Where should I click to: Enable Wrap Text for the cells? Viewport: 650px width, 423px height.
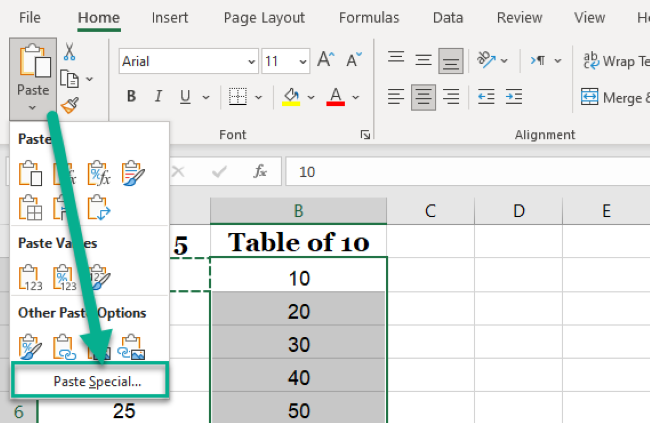612,61
